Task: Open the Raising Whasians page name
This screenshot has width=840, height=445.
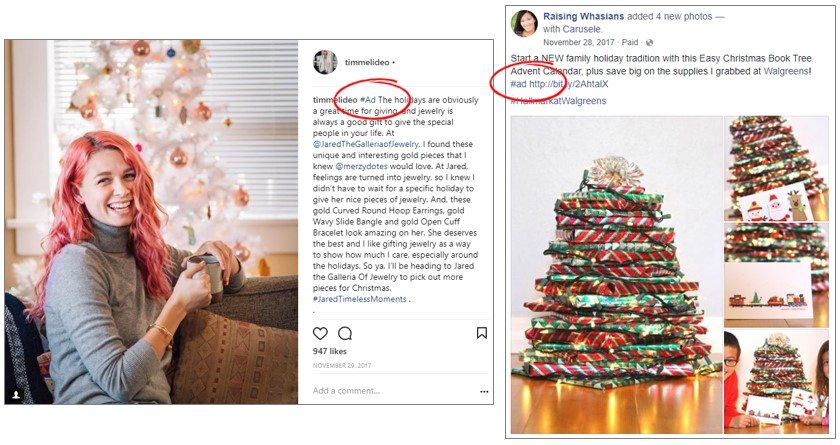Action: (583, 16)
